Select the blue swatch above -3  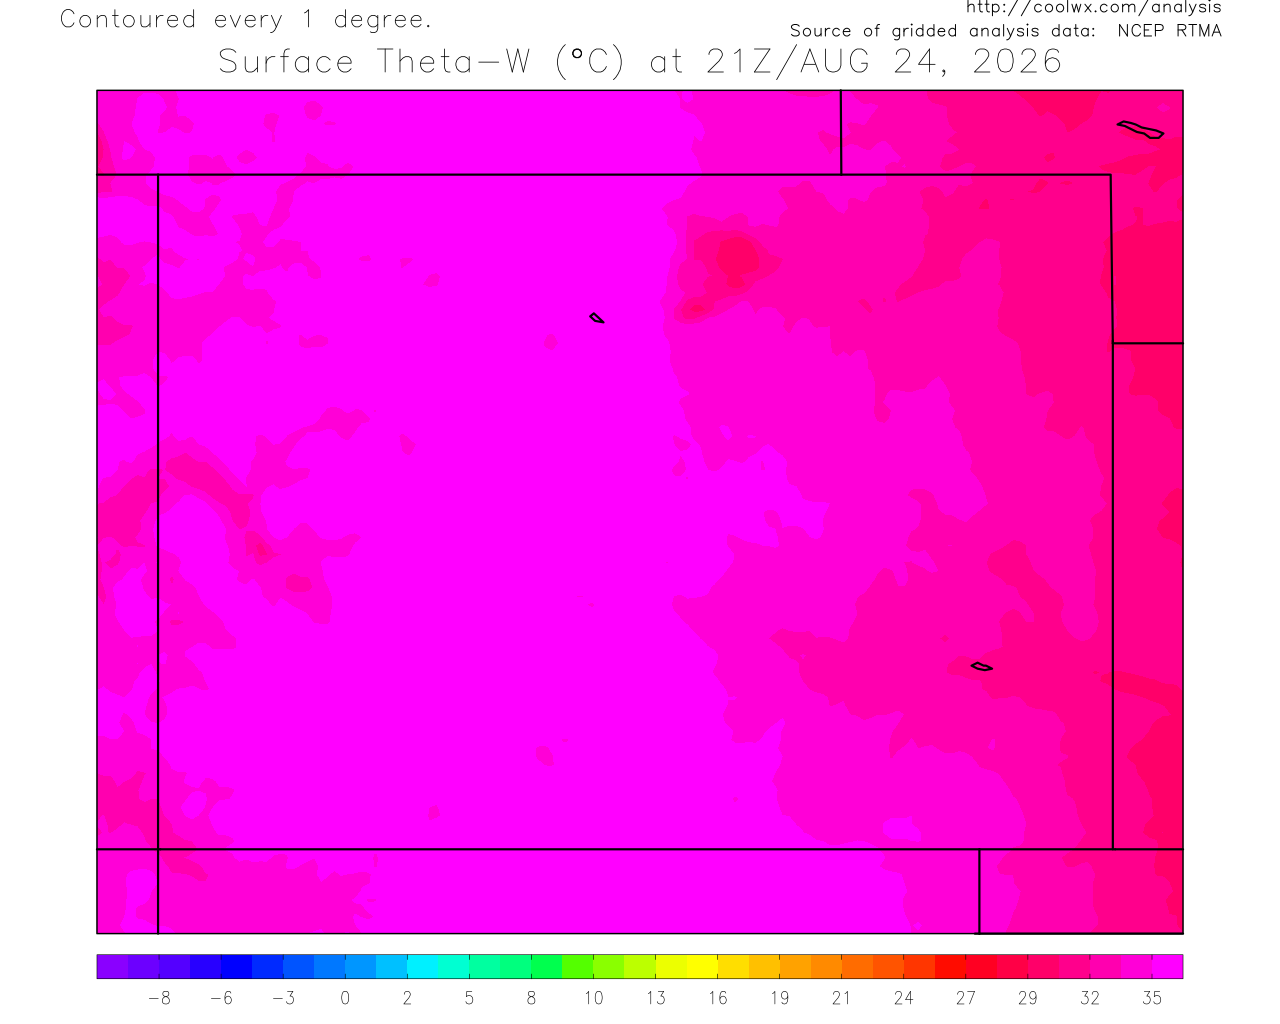tap(298, 967)
